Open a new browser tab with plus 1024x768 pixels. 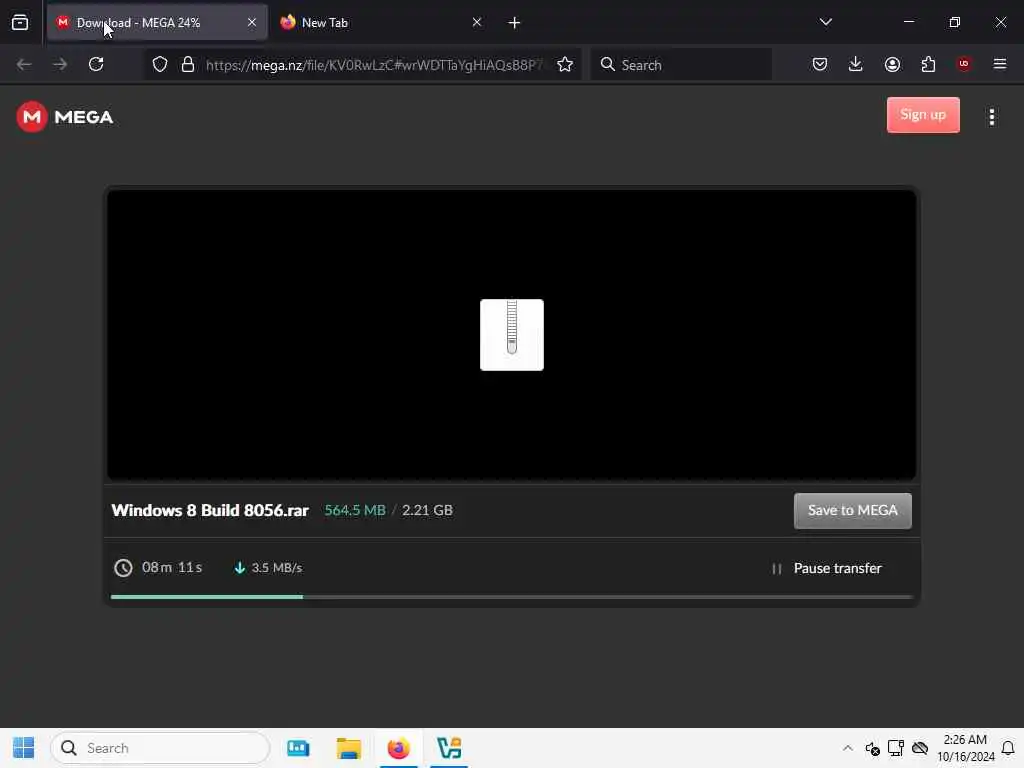[514, 23]
